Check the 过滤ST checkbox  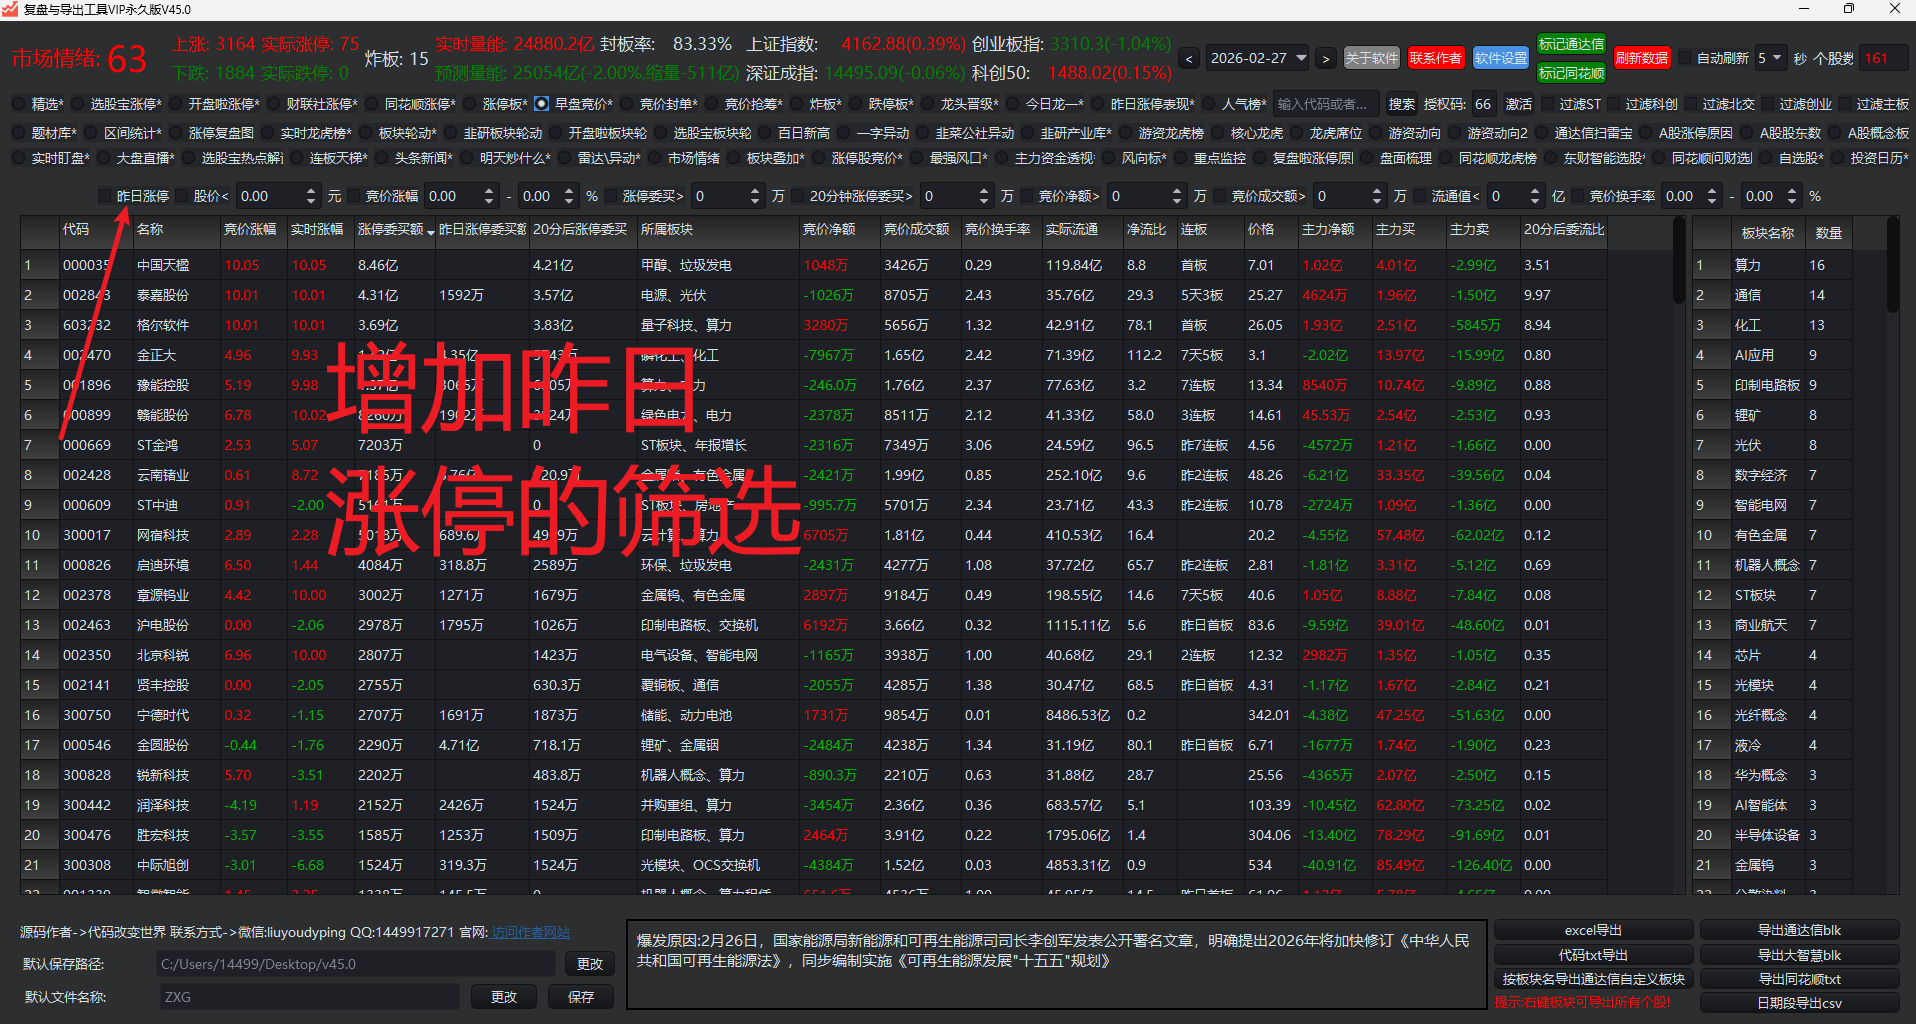tap(1549, 104)
